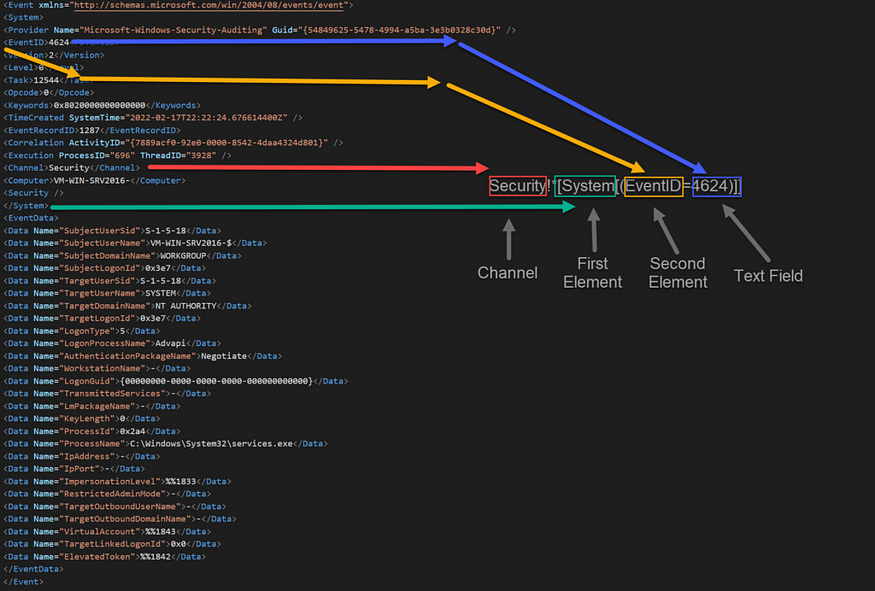Select 4624 in the XML EventID line
This screenshot has height=591, width=875.
coord(59,42)
